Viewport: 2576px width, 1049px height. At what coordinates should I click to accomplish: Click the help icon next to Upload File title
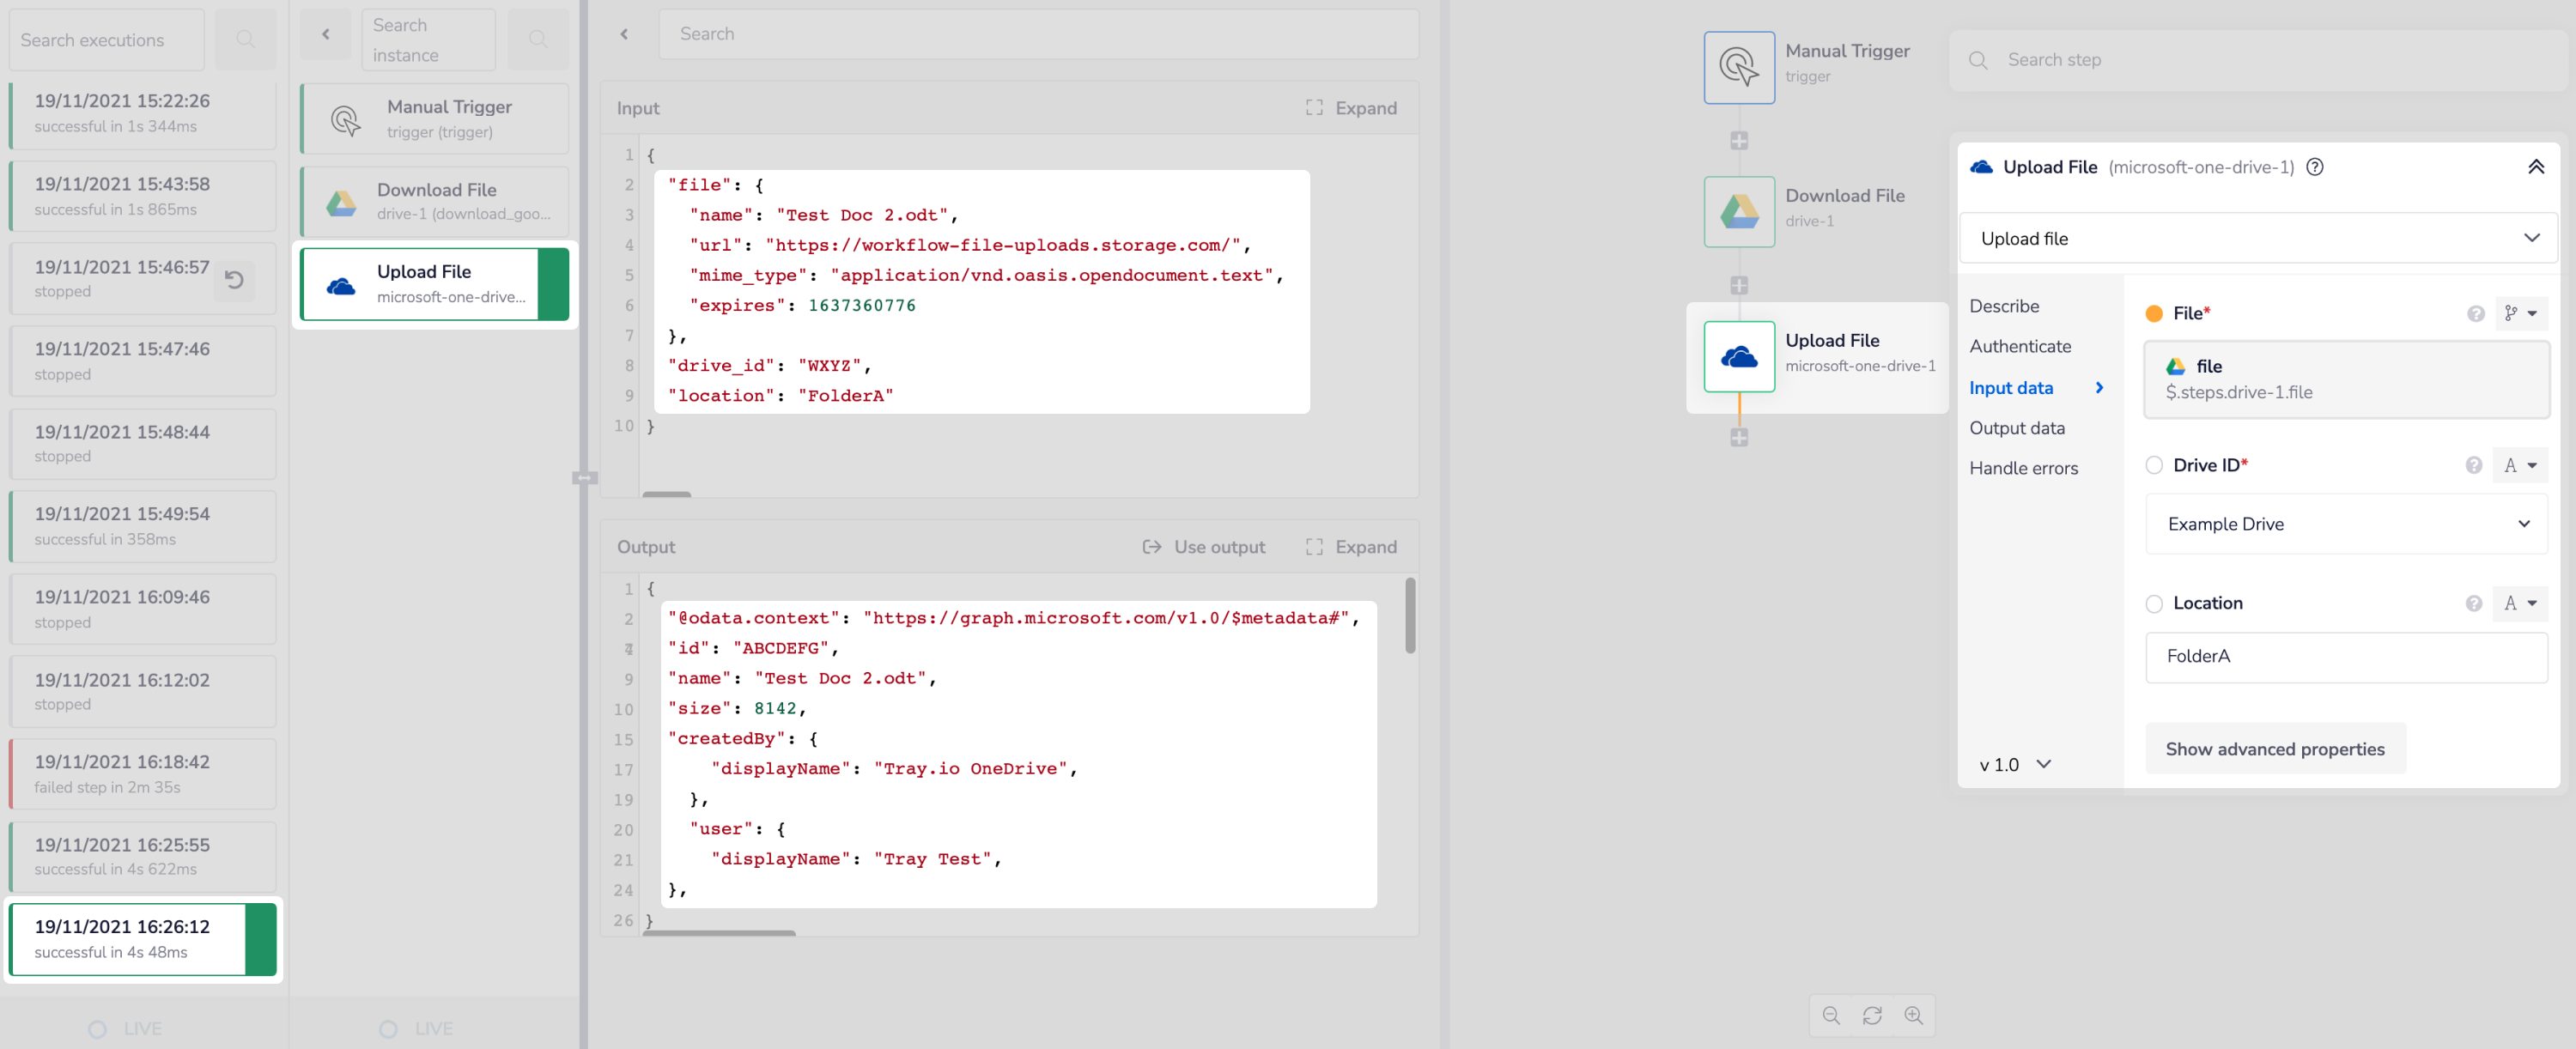pyautogui.click(x=2314, y=167)
